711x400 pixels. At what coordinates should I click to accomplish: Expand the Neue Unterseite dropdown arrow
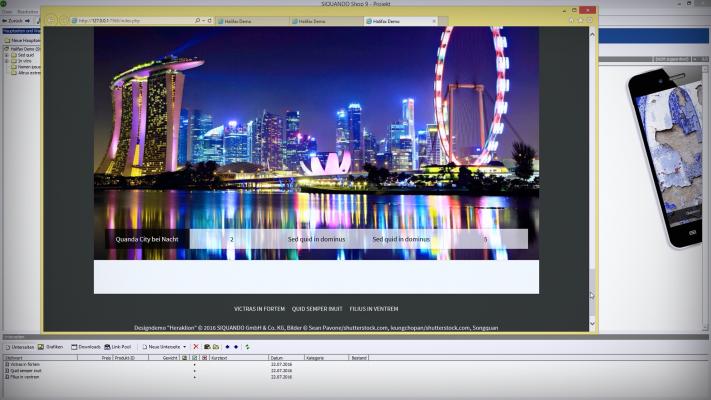(184, 347)
